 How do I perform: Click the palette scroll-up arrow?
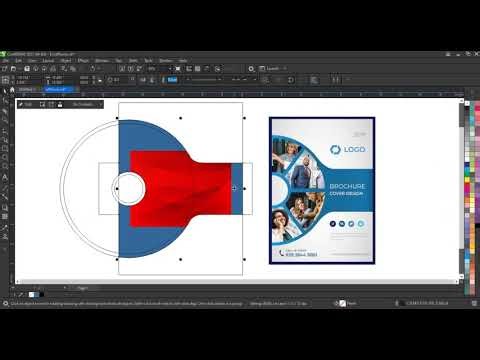pos(467,103)
